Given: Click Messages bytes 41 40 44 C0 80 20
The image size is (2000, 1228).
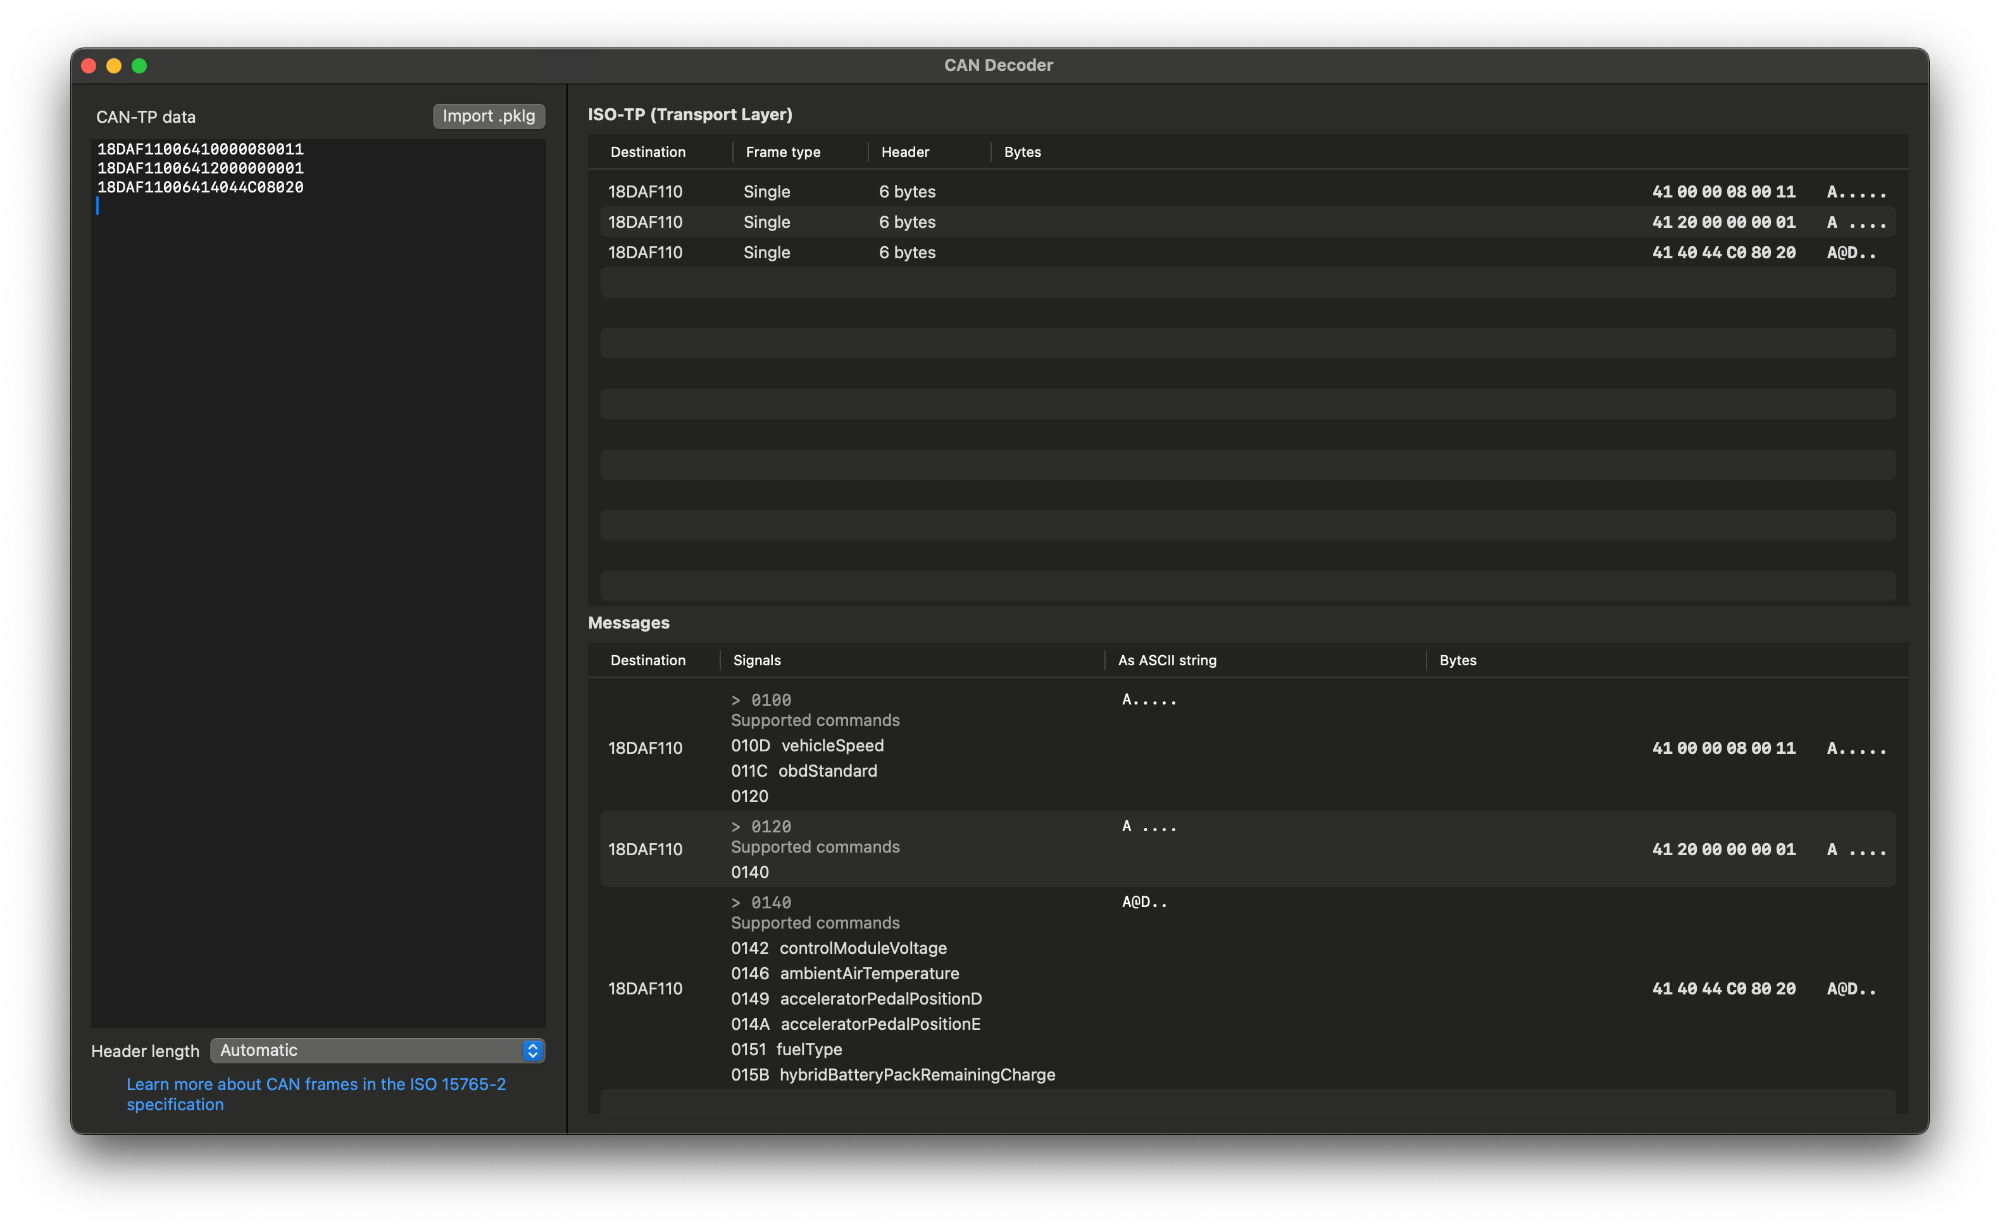Looking at the screenshot, I should 1723,988.
